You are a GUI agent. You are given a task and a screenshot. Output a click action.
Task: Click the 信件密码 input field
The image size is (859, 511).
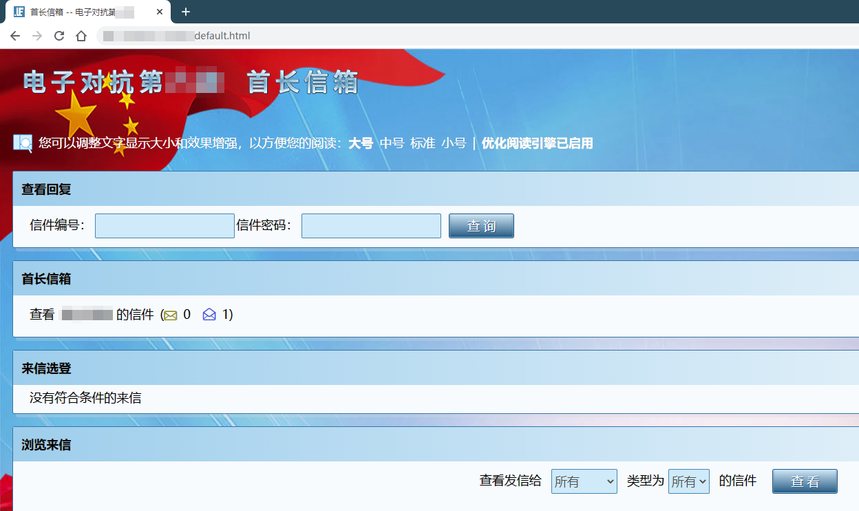coord(371,226)
